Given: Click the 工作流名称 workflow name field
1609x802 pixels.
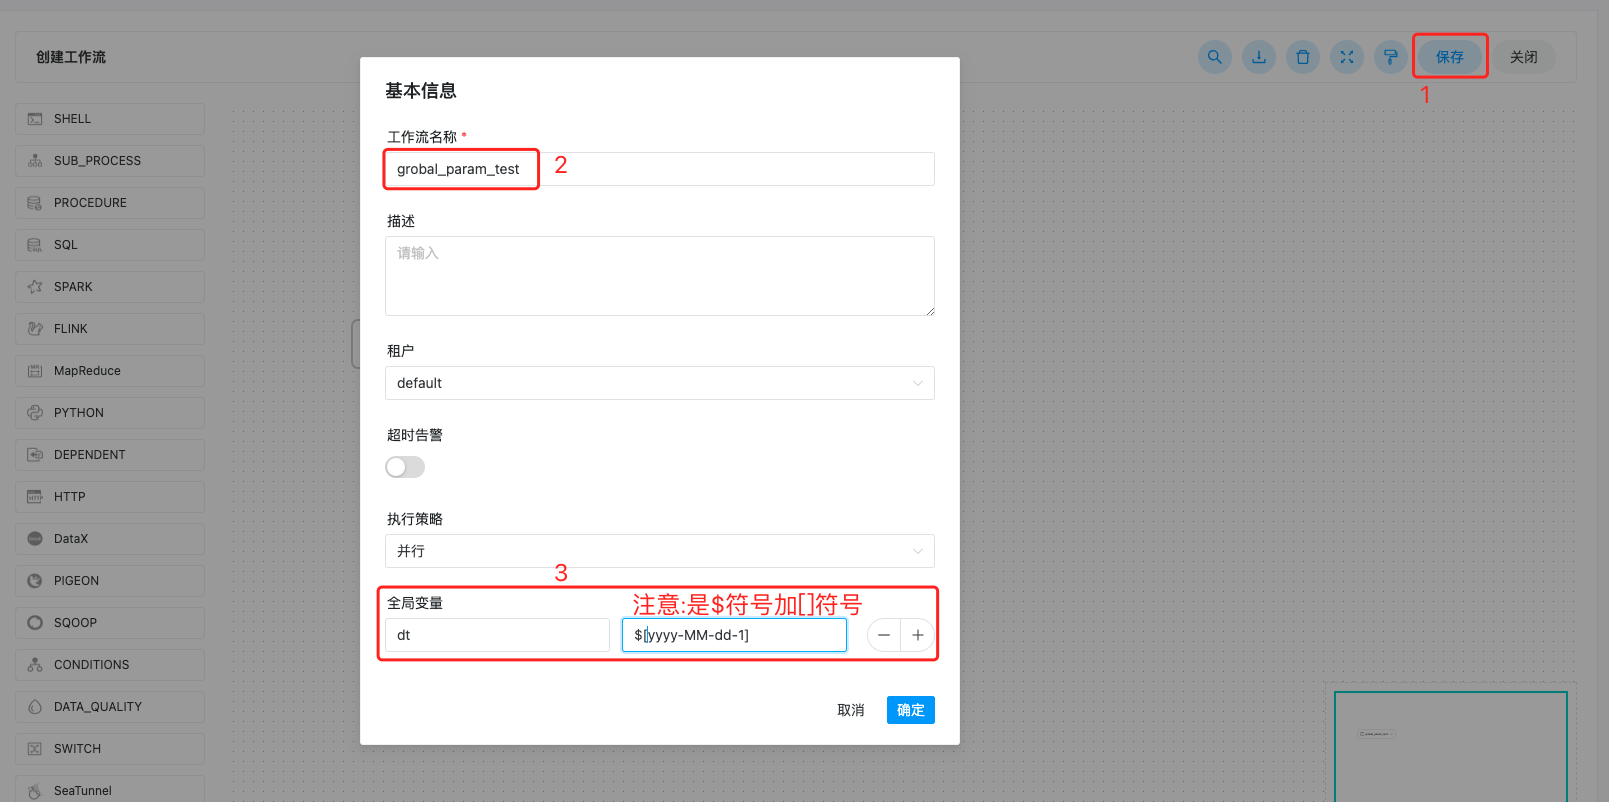Looking at the screenshot, I should [660, 169].
